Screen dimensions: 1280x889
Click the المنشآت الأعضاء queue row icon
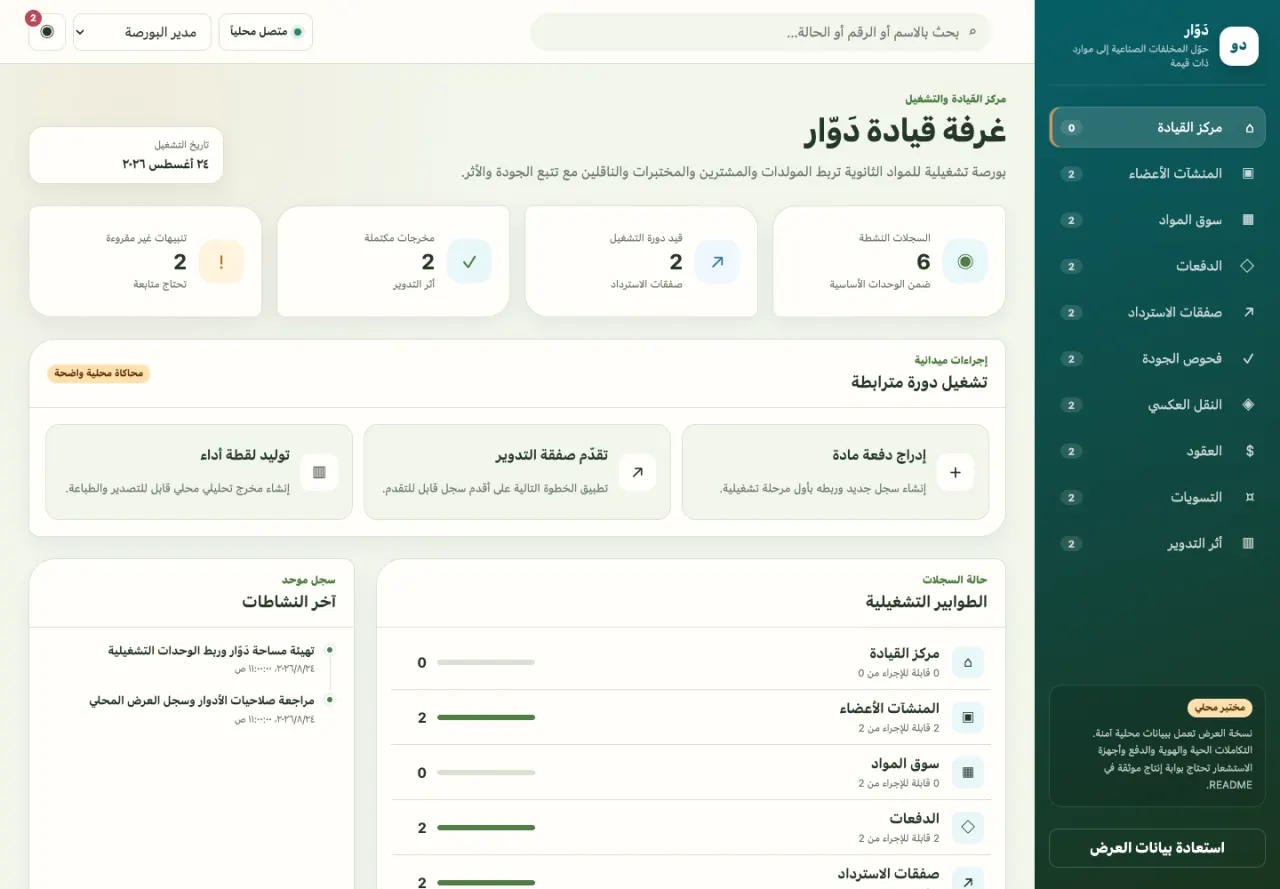point(968,717)
